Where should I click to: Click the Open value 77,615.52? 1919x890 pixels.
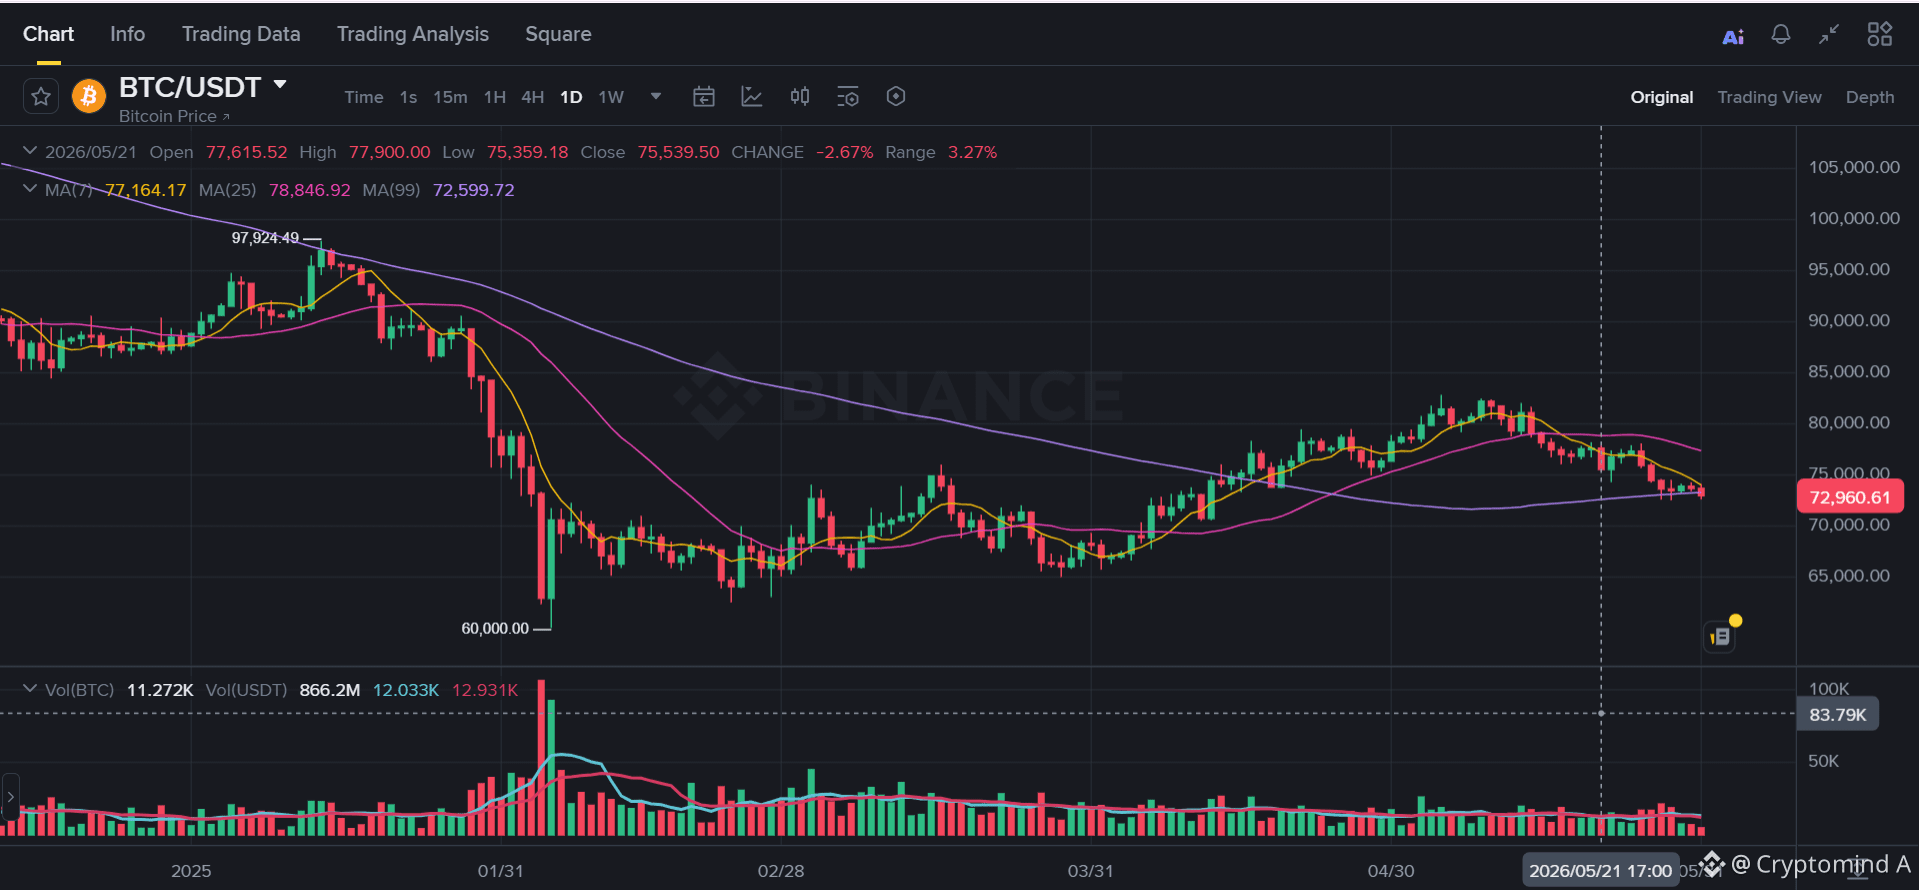pos(247,152)
